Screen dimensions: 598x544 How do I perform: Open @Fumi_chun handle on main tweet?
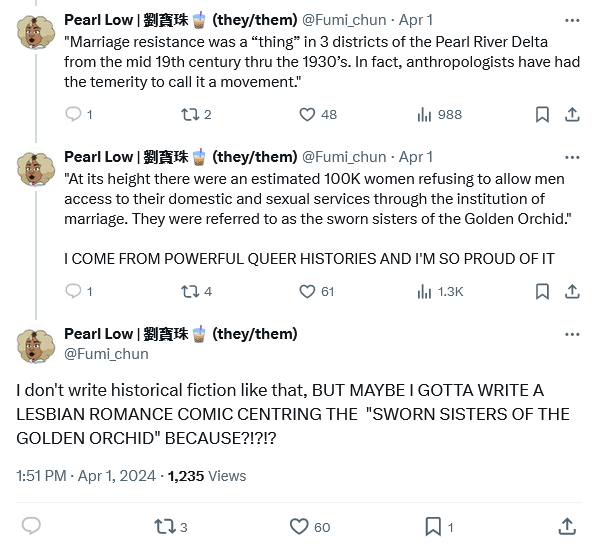106,354
